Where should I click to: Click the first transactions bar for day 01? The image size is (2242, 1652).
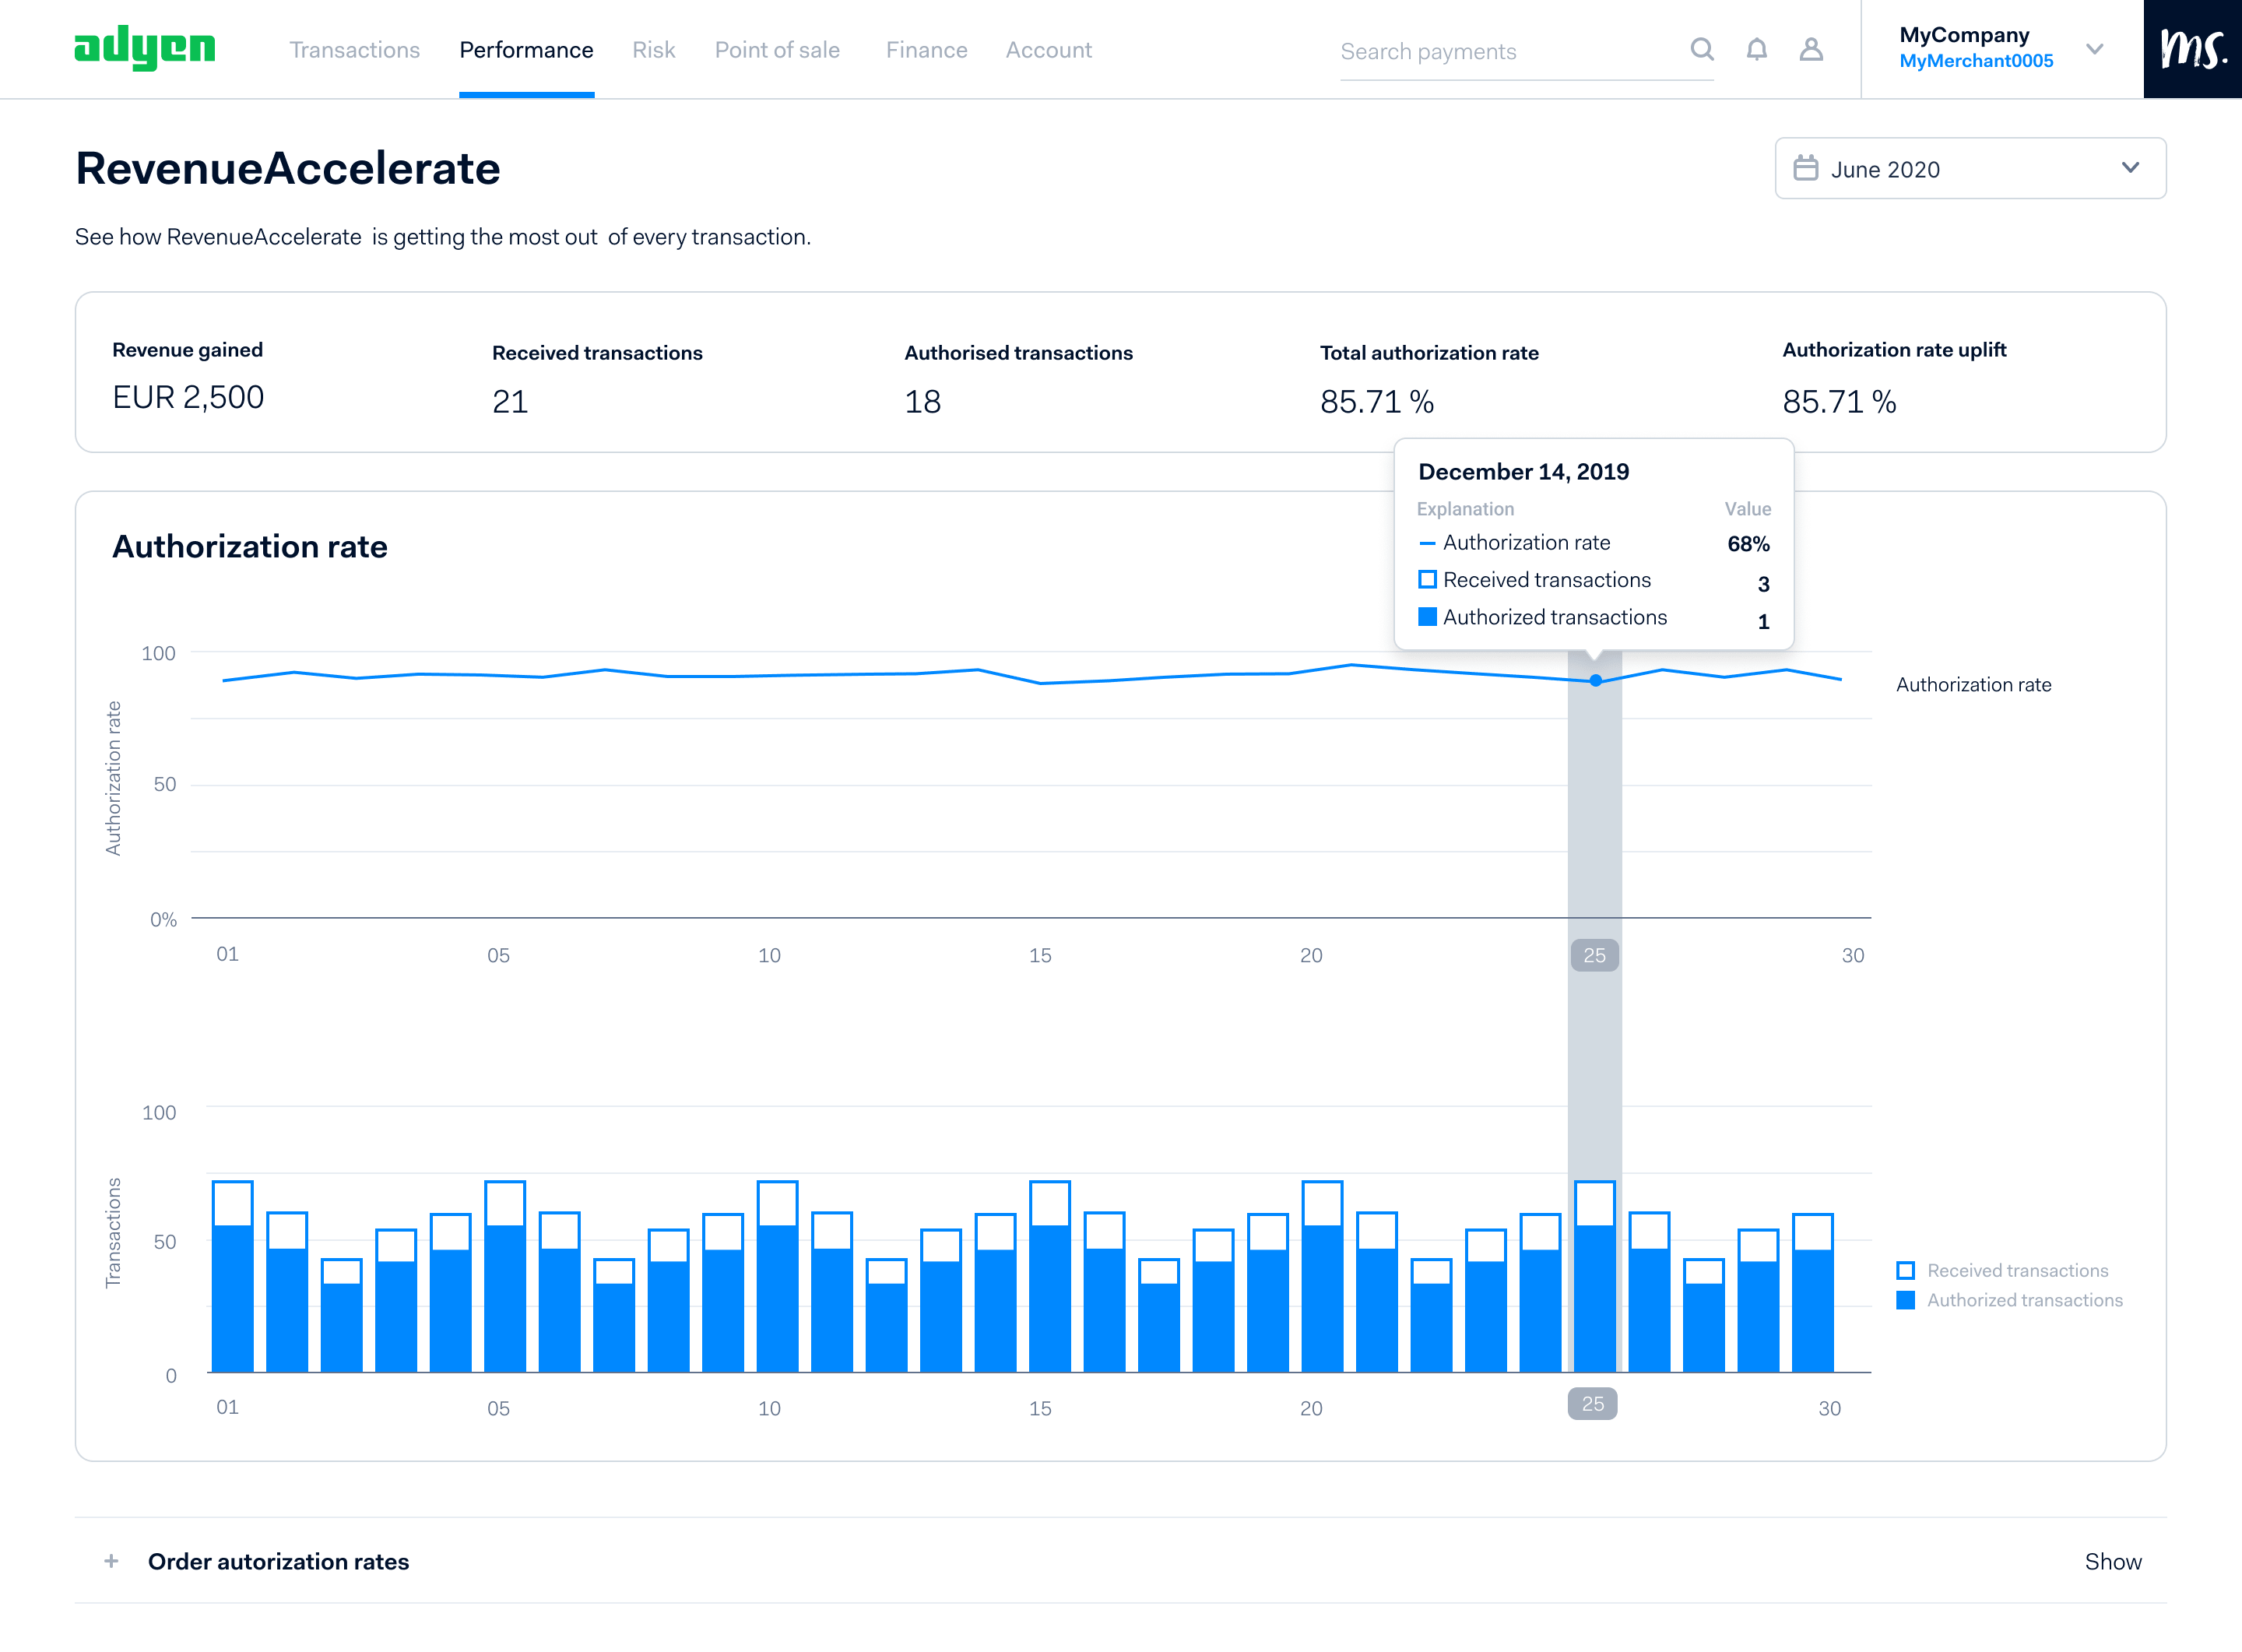click(233, 1276)
